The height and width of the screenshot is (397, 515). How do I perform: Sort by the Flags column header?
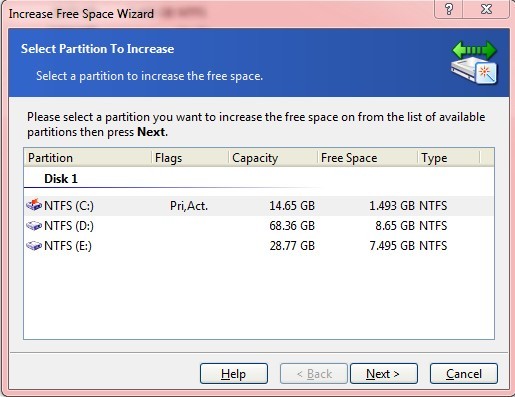190,158
